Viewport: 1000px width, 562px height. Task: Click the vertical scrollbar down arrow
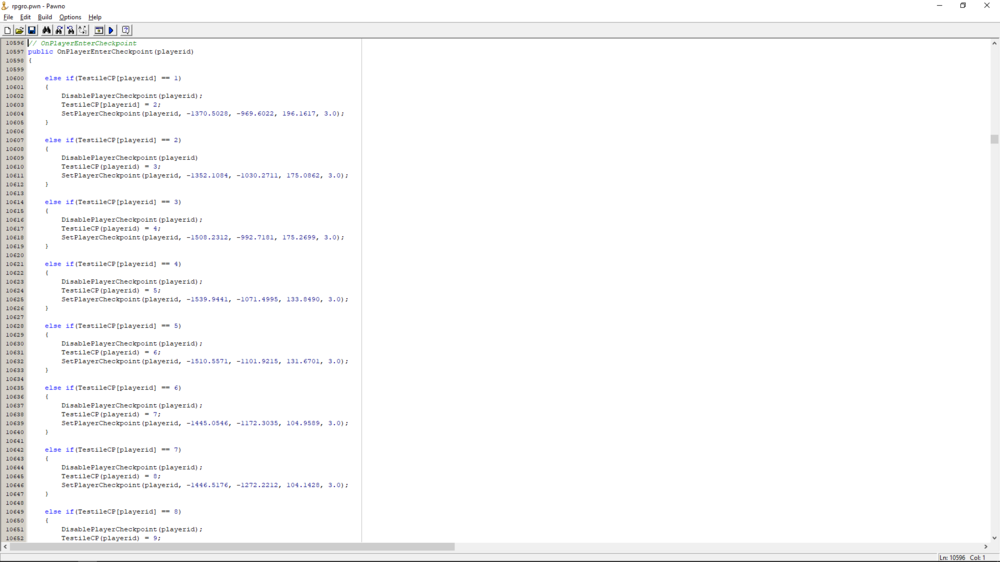(x=994, y=538)
